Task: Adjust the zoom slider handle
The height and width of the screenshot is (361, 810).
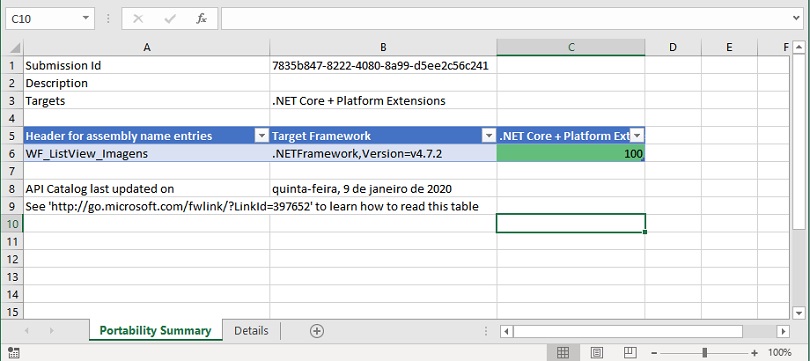Action: point(705,353)
